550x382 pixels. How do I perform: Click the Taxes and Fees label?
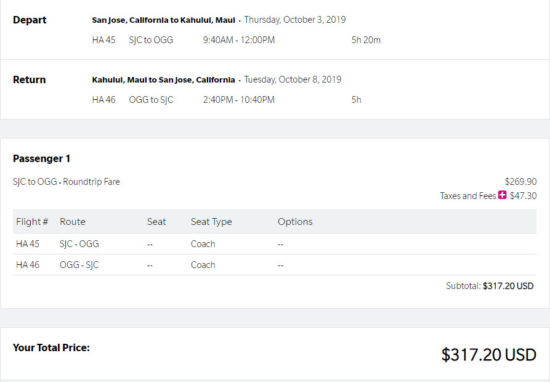(468, 196)
